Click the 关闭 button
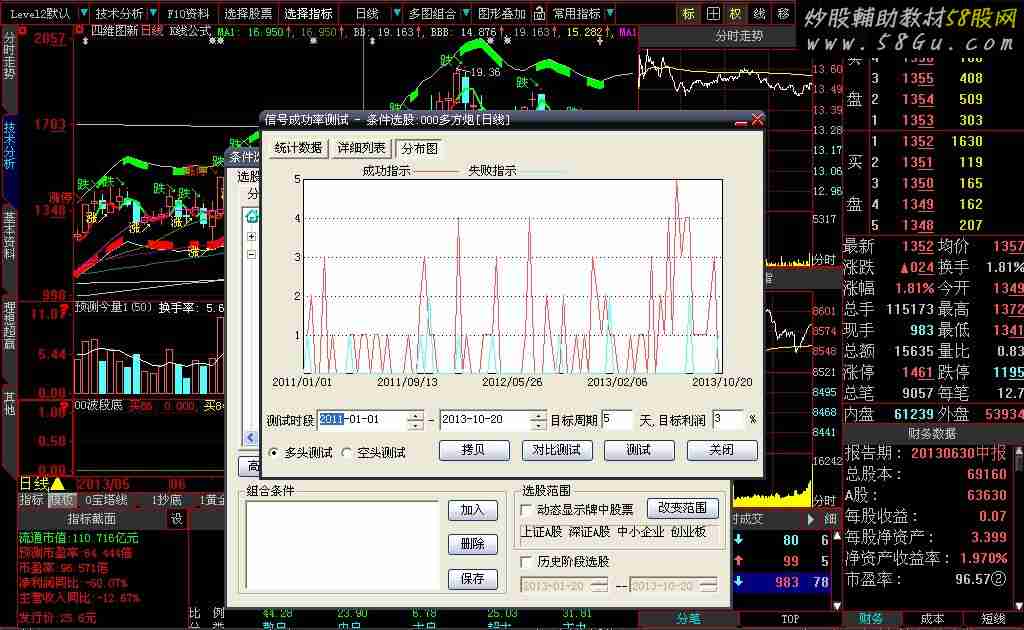 coord(722,450)
